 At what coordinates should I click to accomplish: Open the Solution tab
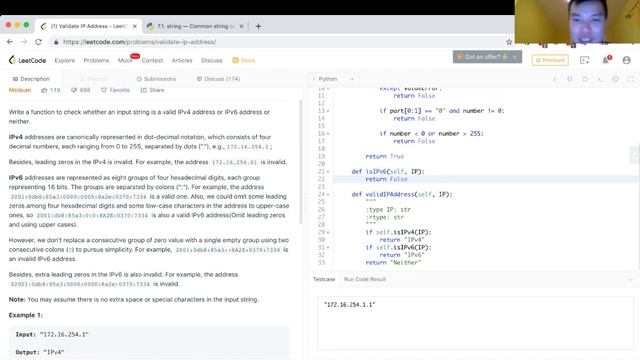point(94,79)
